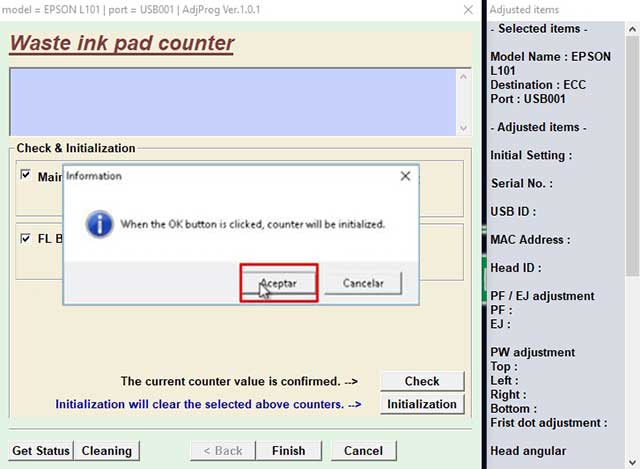
Task: Click the 'Head ID :' label
Action: [516, 268]
